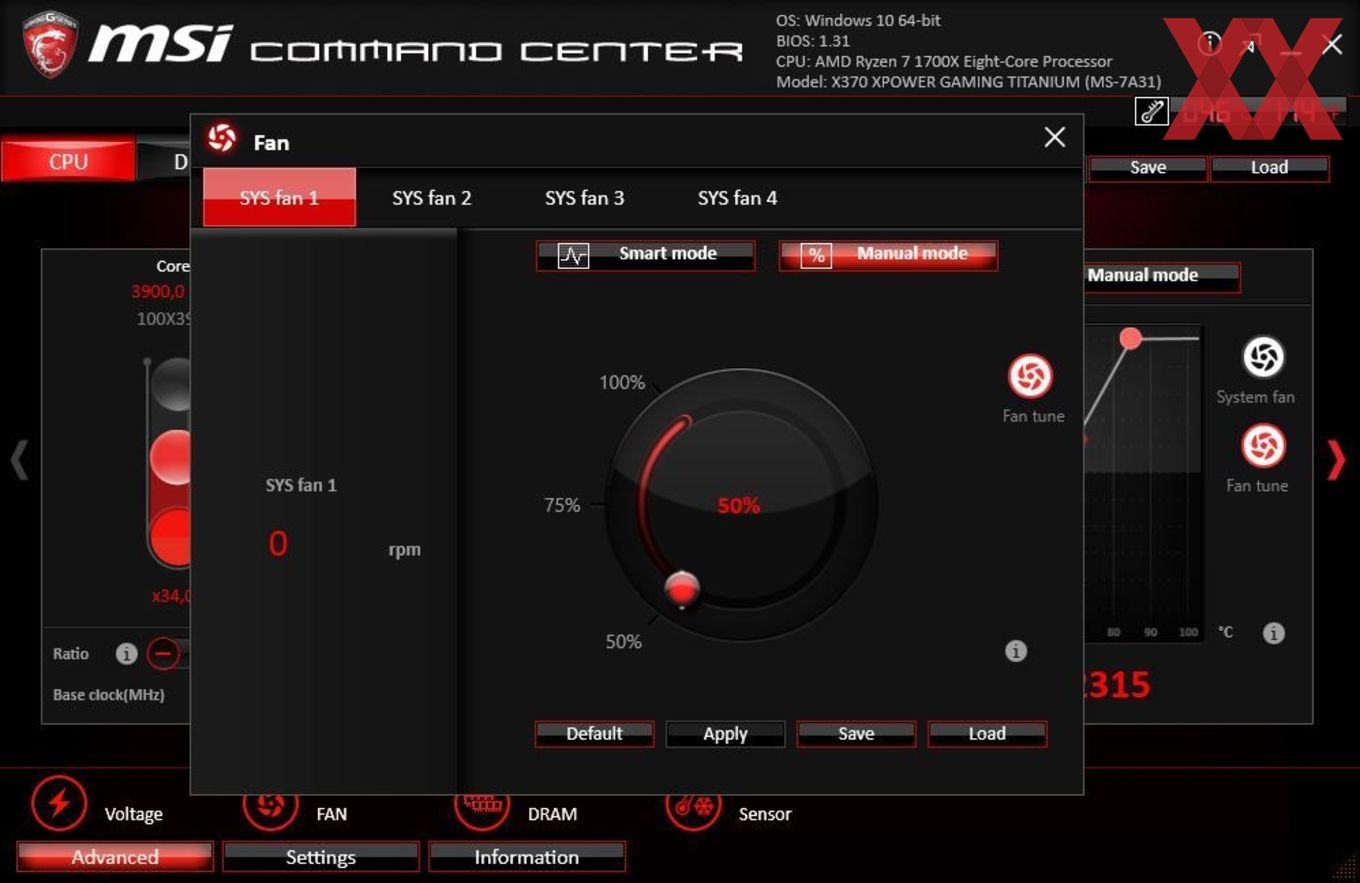Click the 50% value in dial center
The height and width of the screenshot is (883, 1360).
(738, 506)
